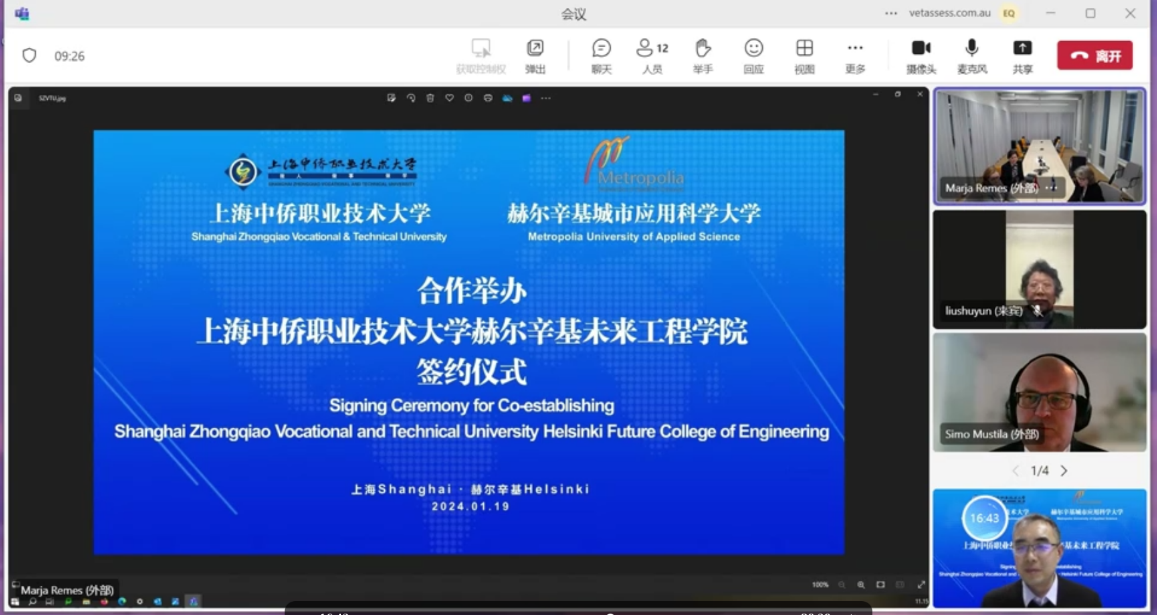Image resolution: width=1157 pixels, height=615 pixels.
Task: Click the EQ profile avatar
Action: [x=1009, y=14]
